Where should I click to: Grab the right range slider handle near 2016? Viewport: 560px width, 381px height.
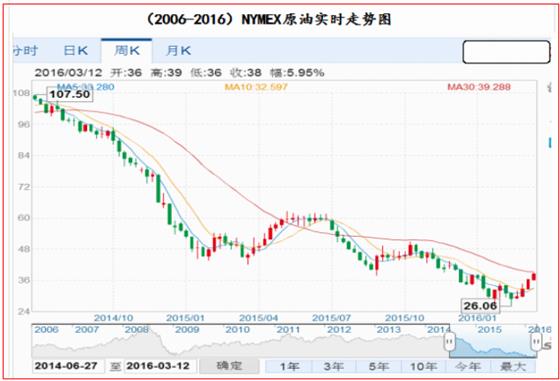535,342
